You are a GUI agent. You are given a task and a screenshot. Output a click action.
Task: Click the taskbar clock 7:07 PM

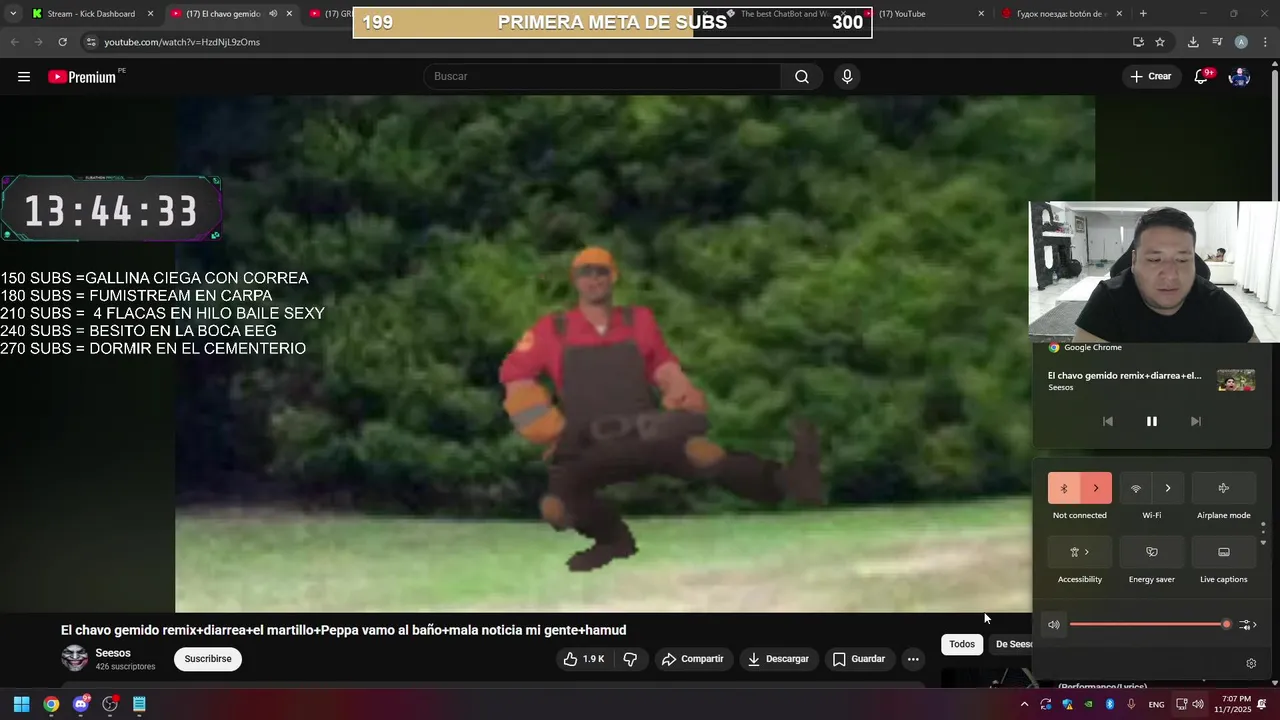(1232, 704)
